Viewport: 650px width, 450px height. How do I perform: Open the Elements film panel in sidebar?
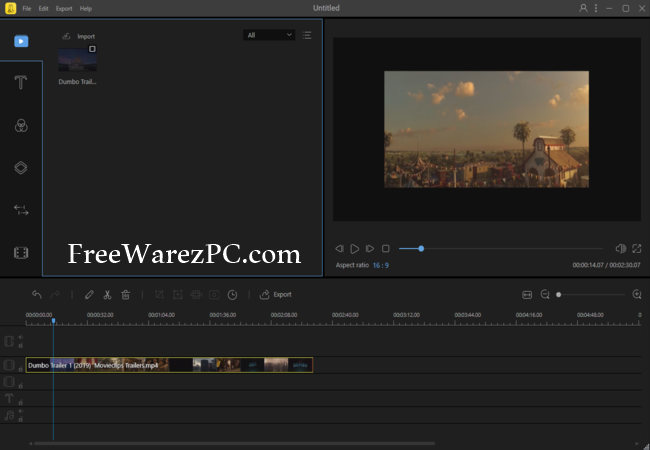pyautogui.click(x=21, y=252)
